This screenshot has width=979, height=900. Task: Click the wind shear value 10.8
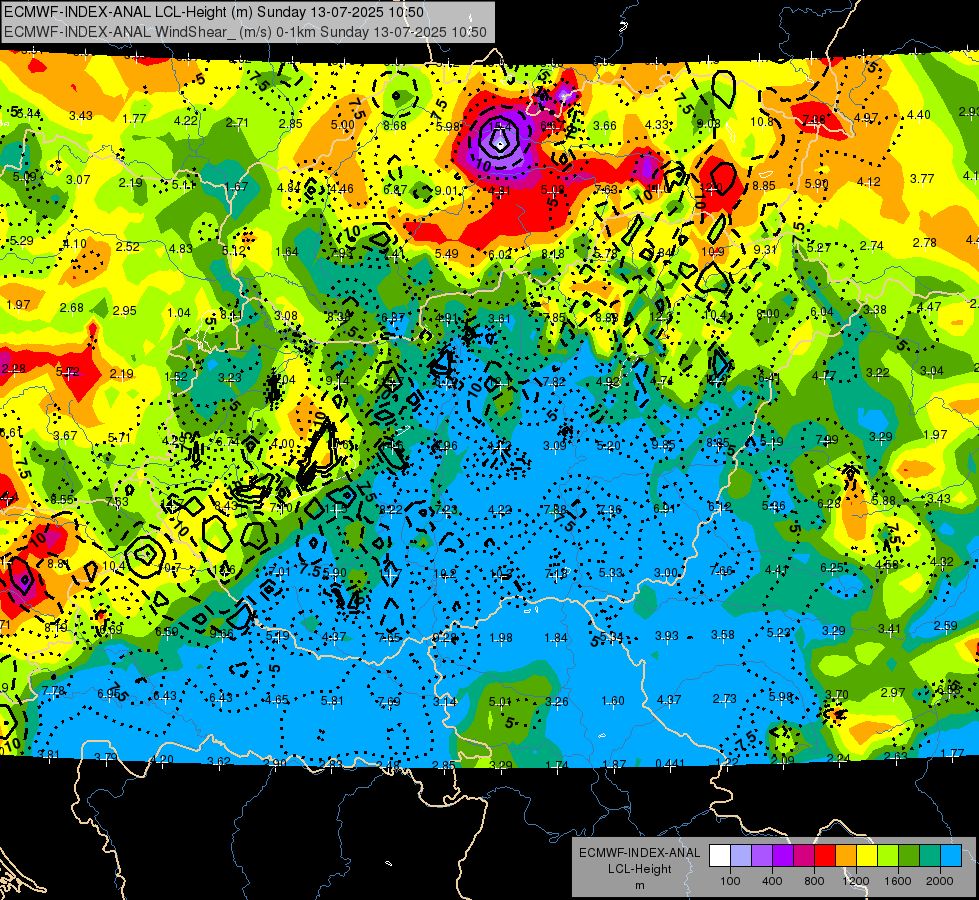point(762,122)
